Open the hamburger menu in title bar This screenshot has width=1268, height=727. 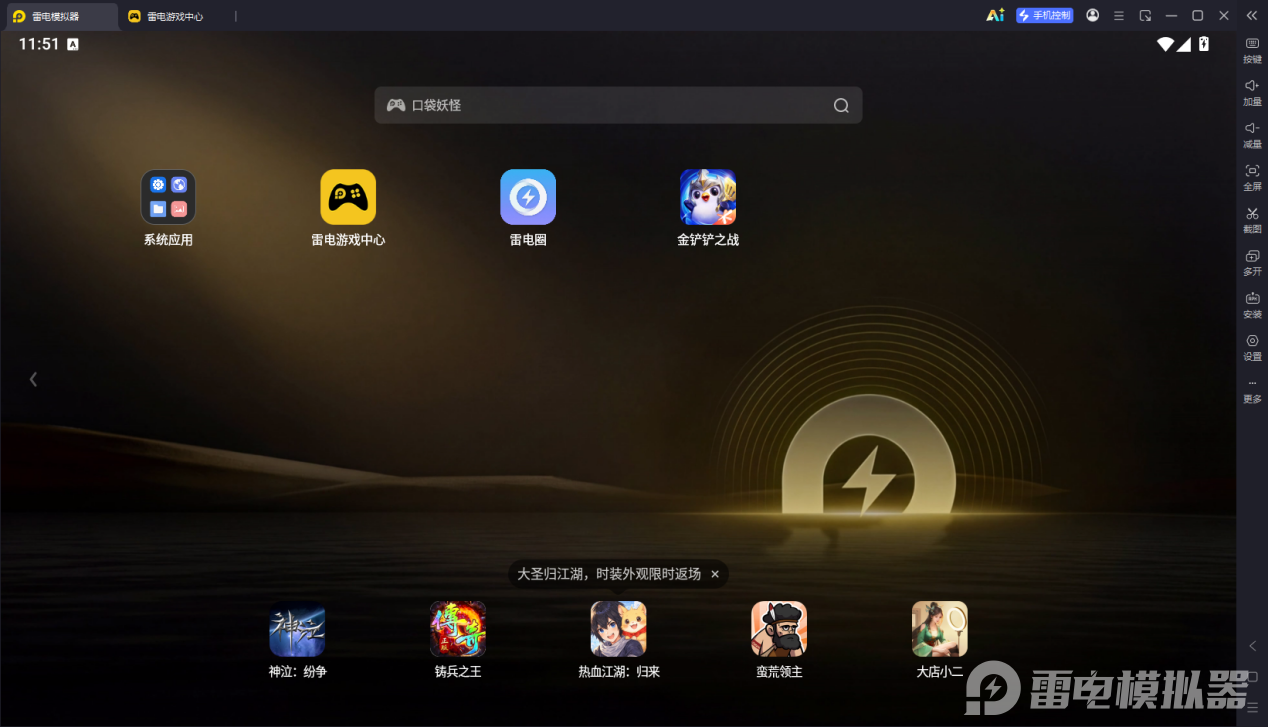(1119, 15)
